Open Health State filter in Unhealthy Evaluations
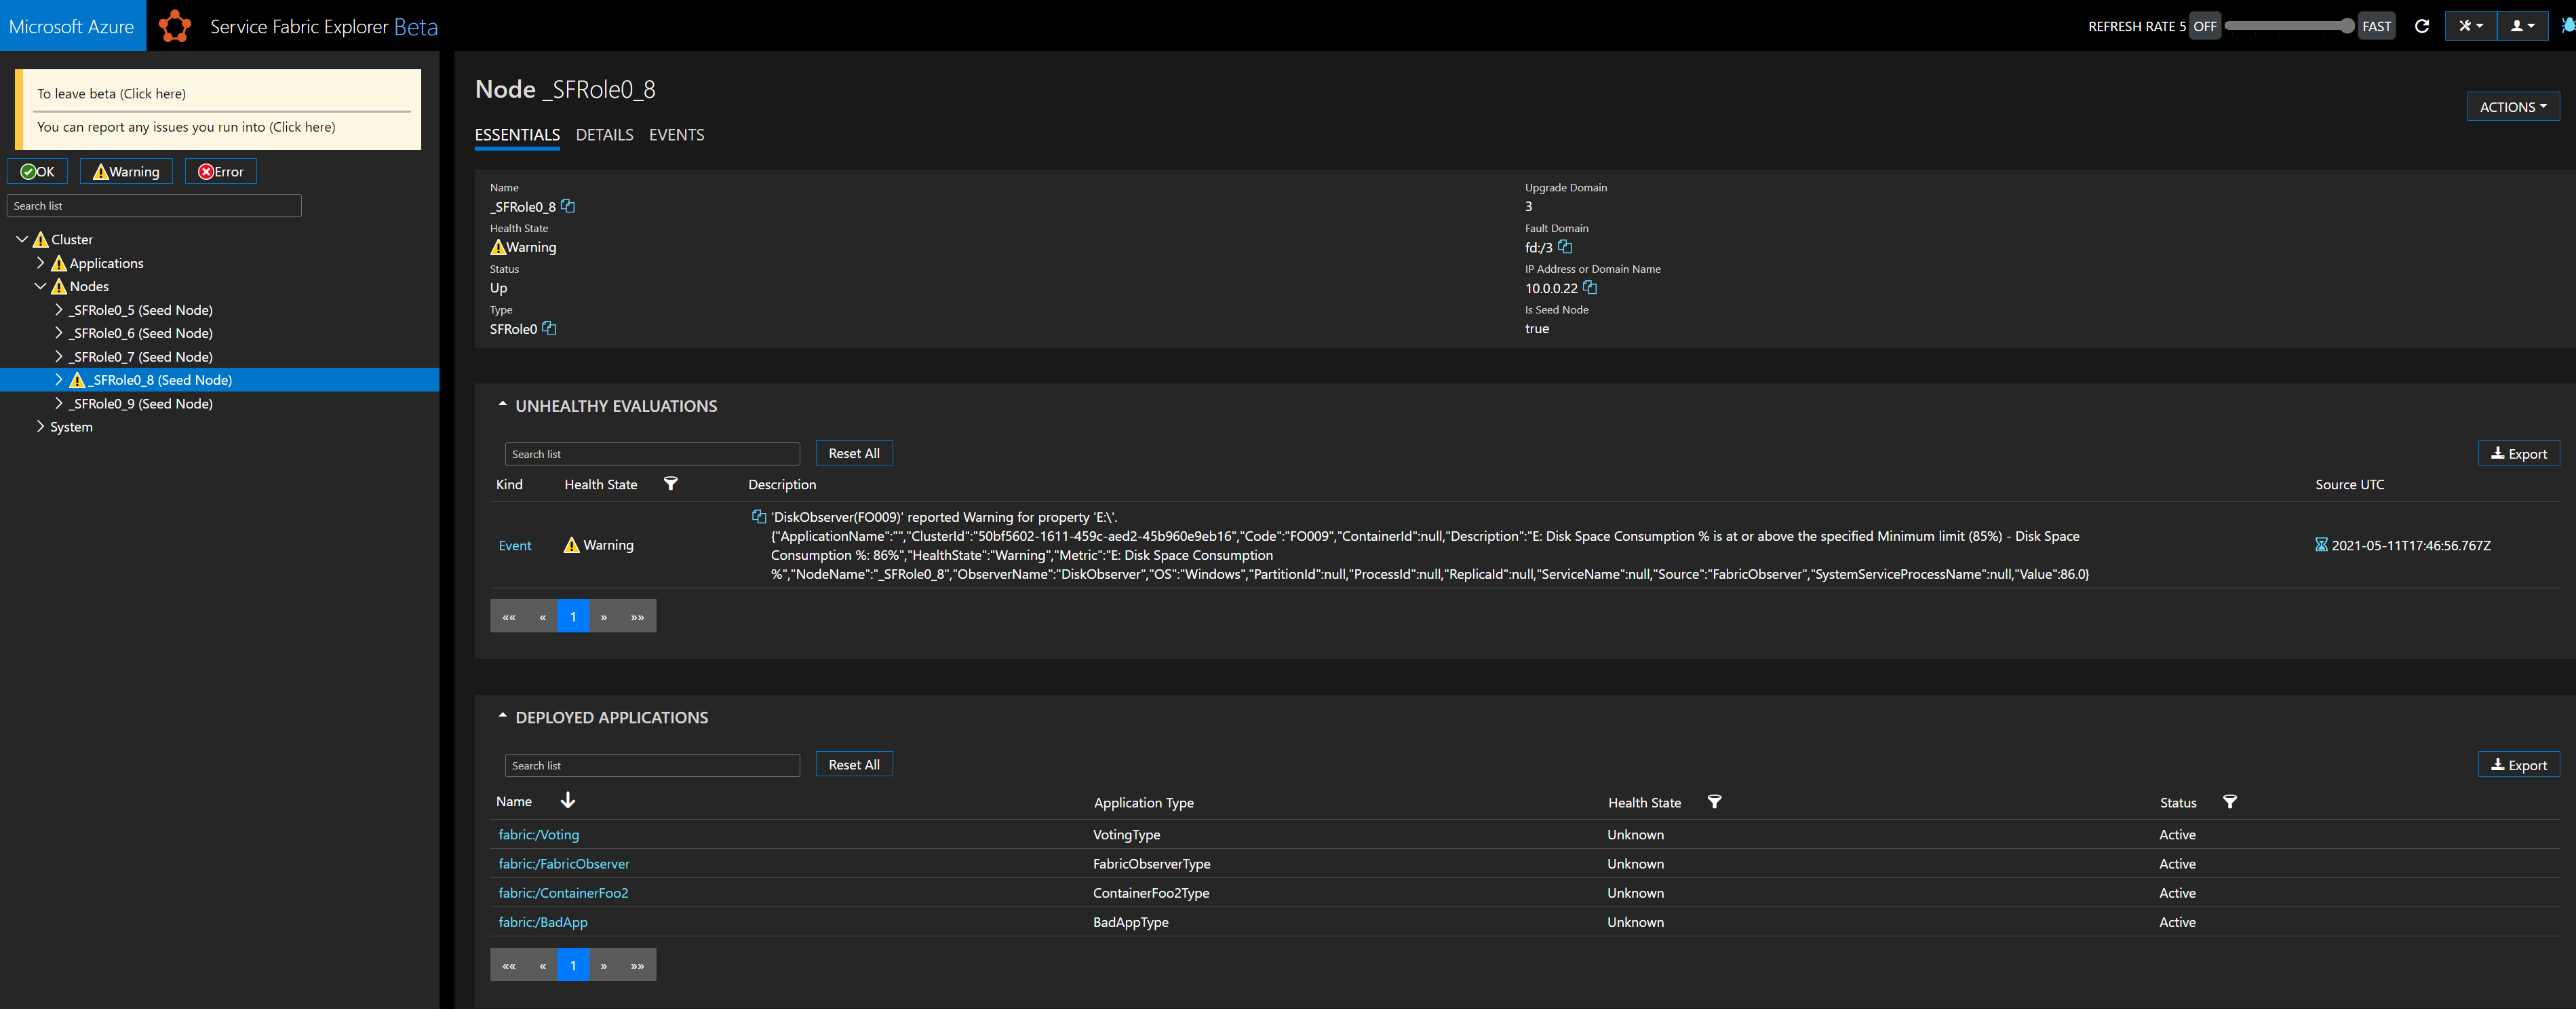Image resolution: width=2576 pixels, height=1009 pixels. (671, 484)
